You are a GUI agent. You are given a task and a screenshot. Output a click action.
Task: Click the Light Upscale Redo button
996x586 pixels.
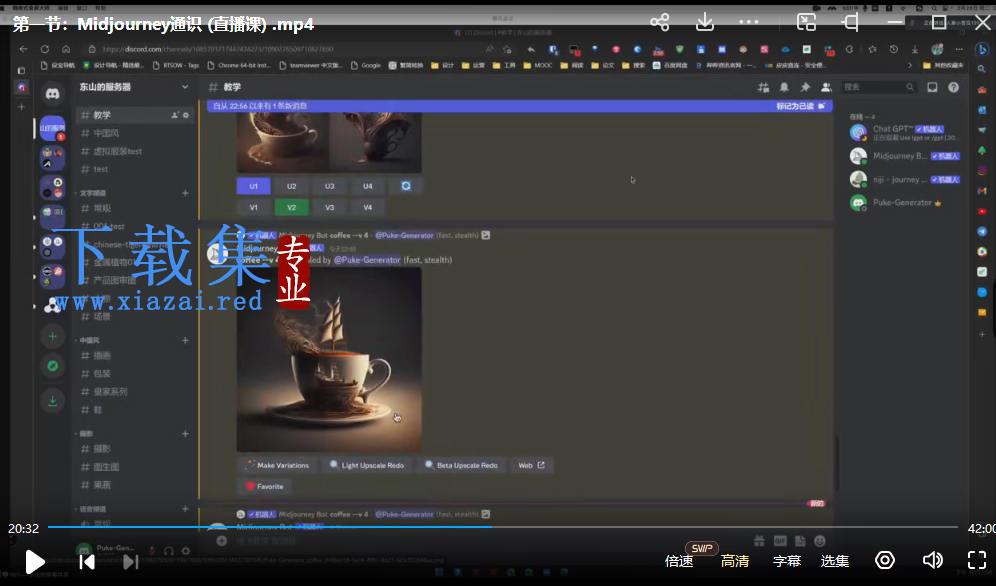(367, 465)
